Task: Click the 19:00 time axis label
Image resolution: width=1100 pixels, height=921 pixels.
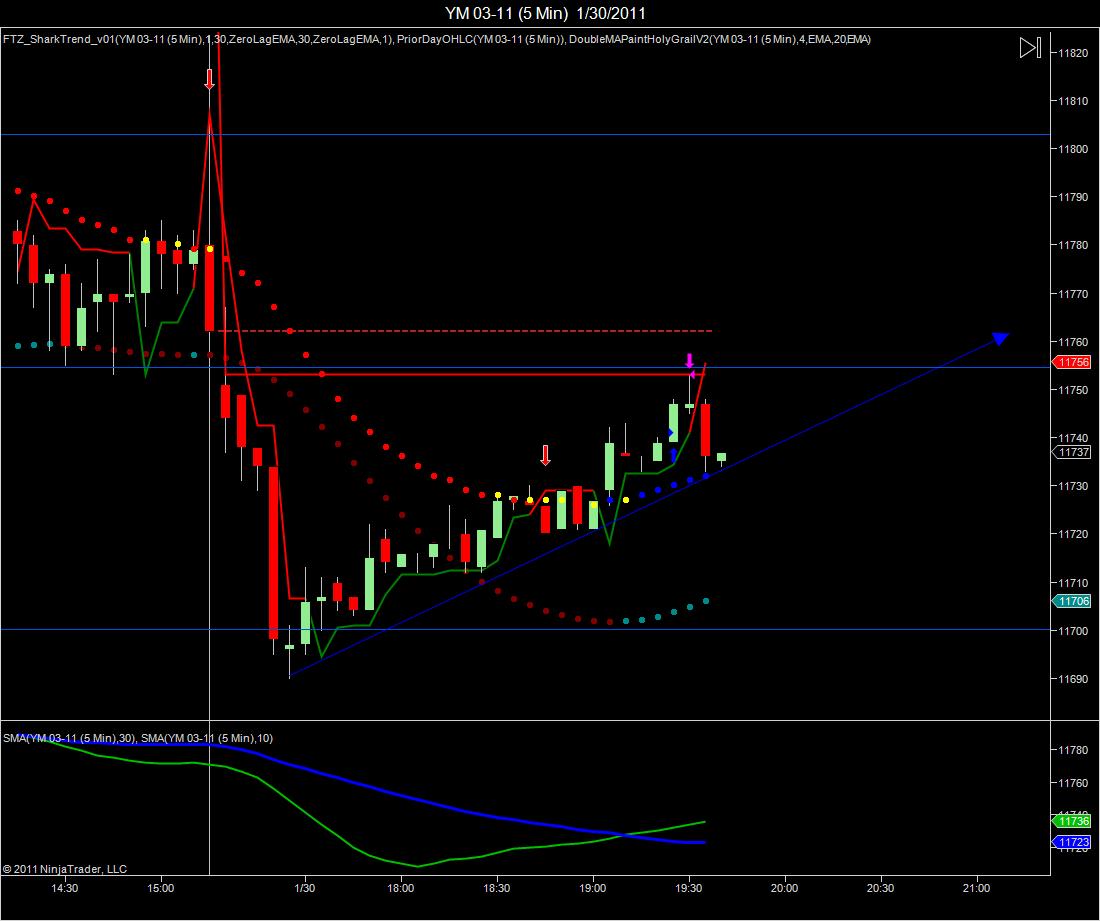Action: [x=593, y=888]
